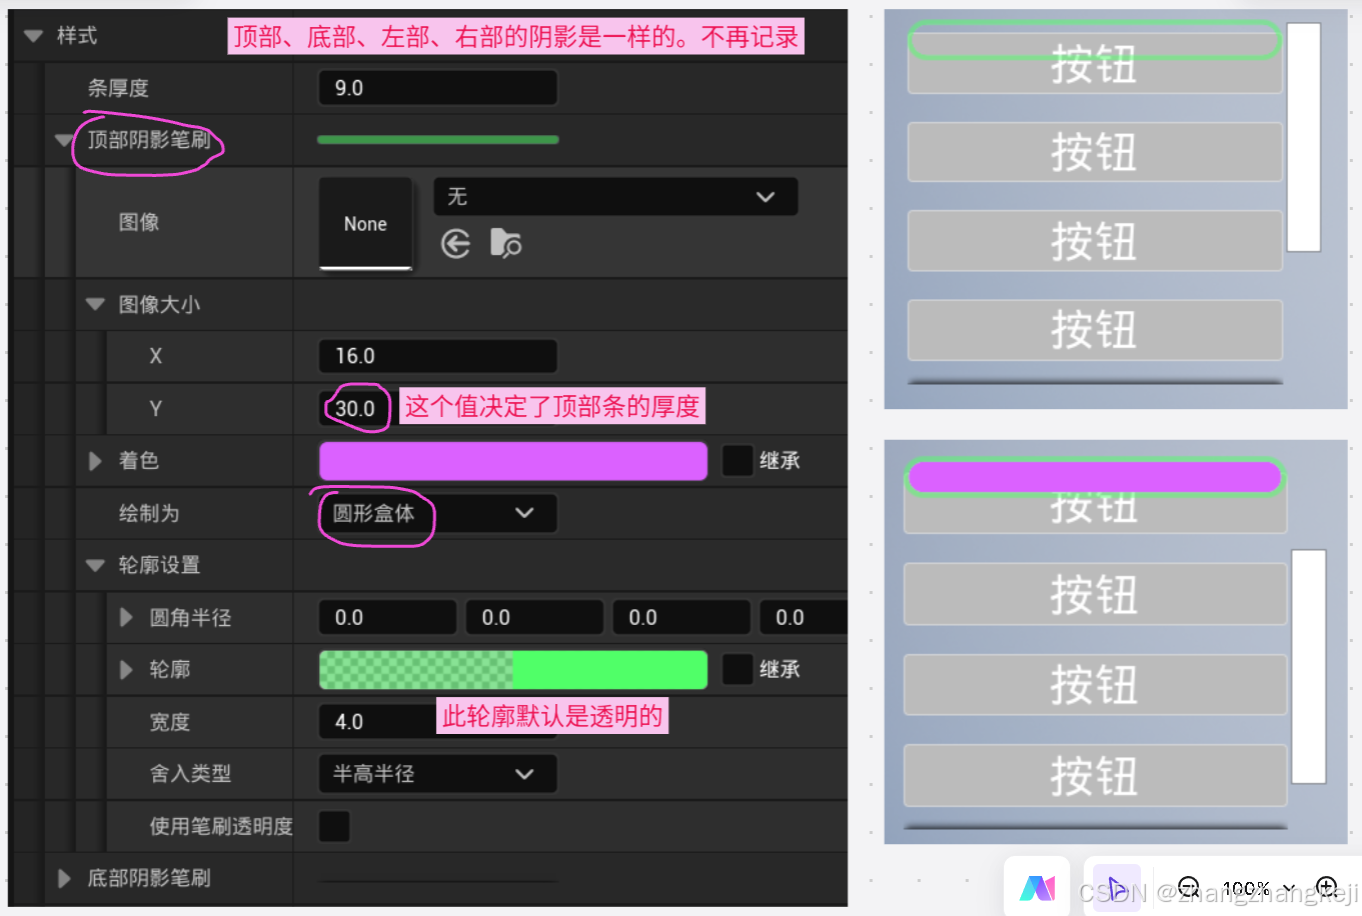Expand the 底部阴影笔刷 section
This screenshot has height=916, width=1362.
click(63, 878)
